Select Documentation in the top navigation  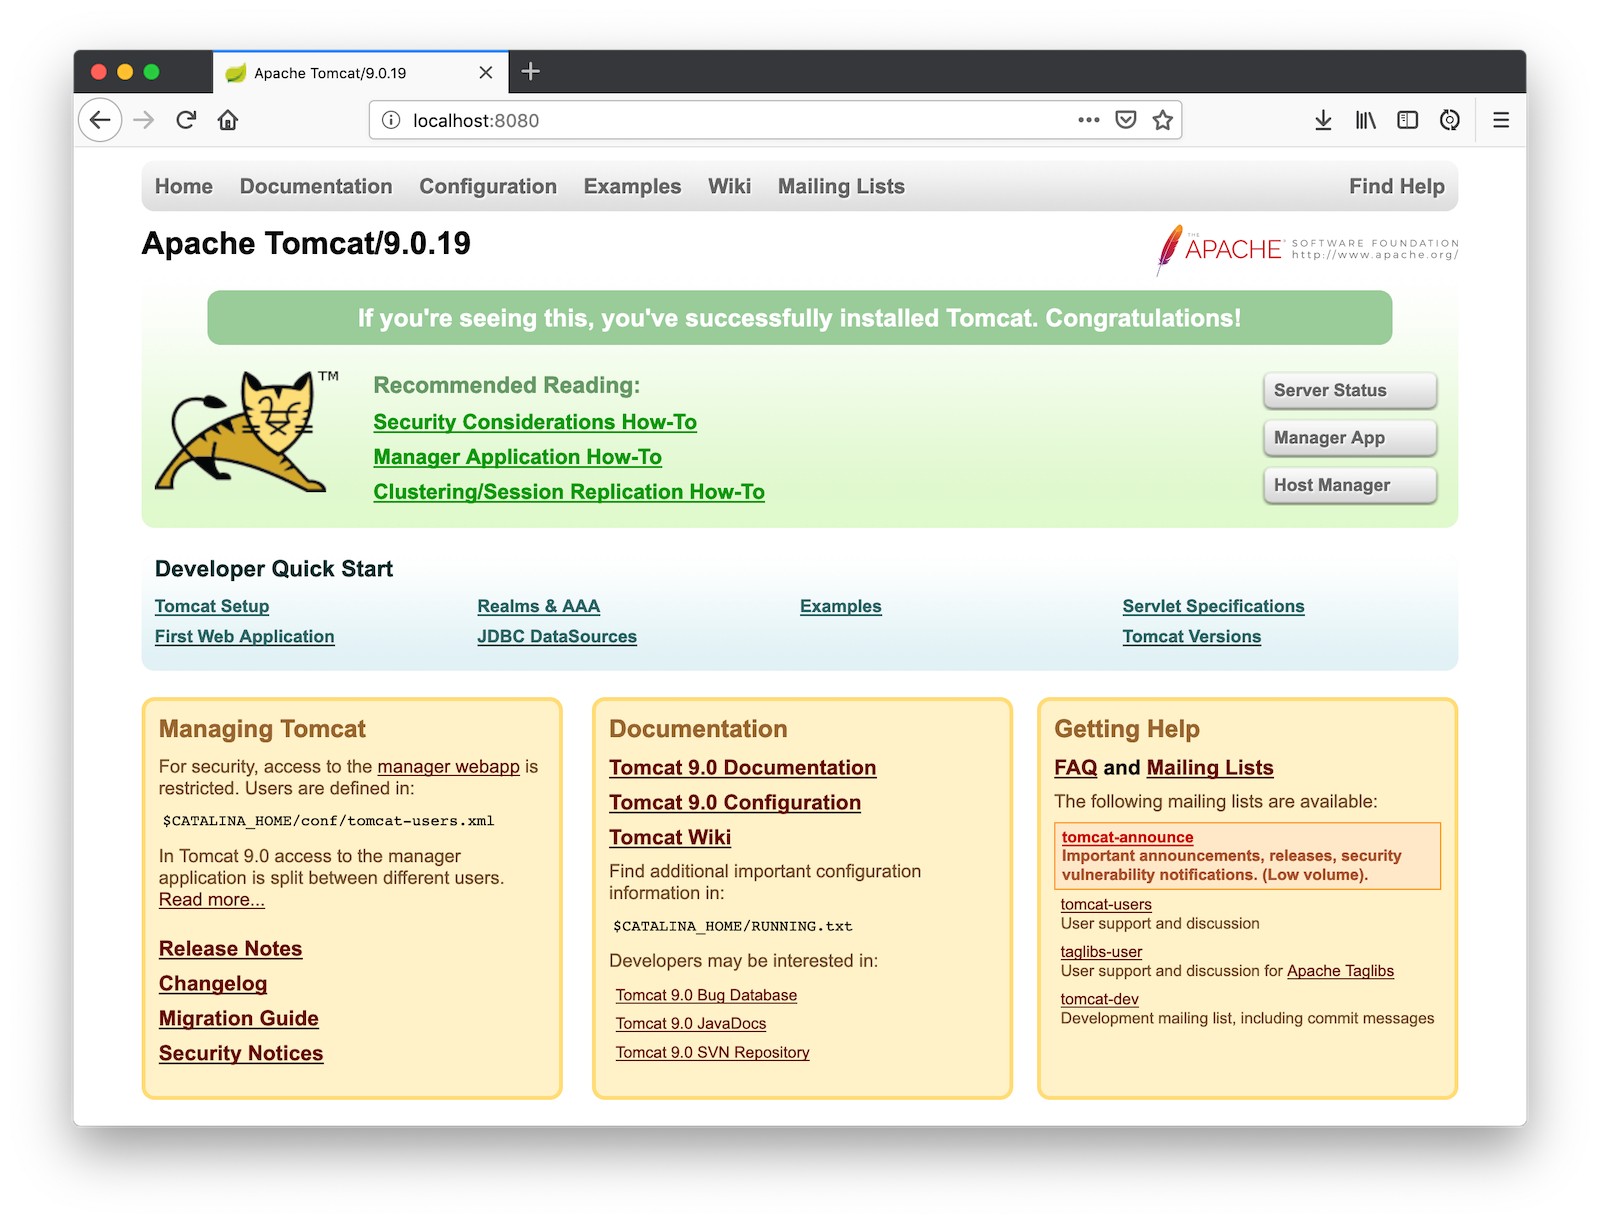coord(316,186)
